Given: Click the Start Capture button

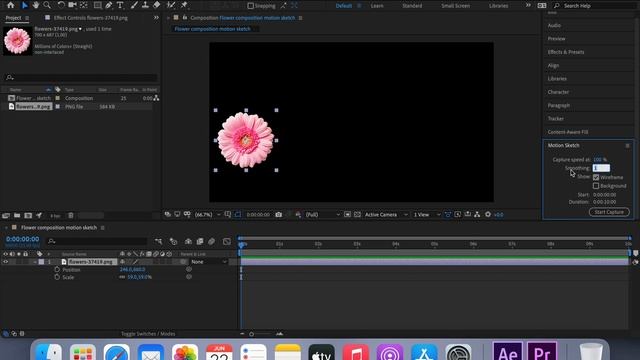Looking at the screenshot, I should (609, 212).
